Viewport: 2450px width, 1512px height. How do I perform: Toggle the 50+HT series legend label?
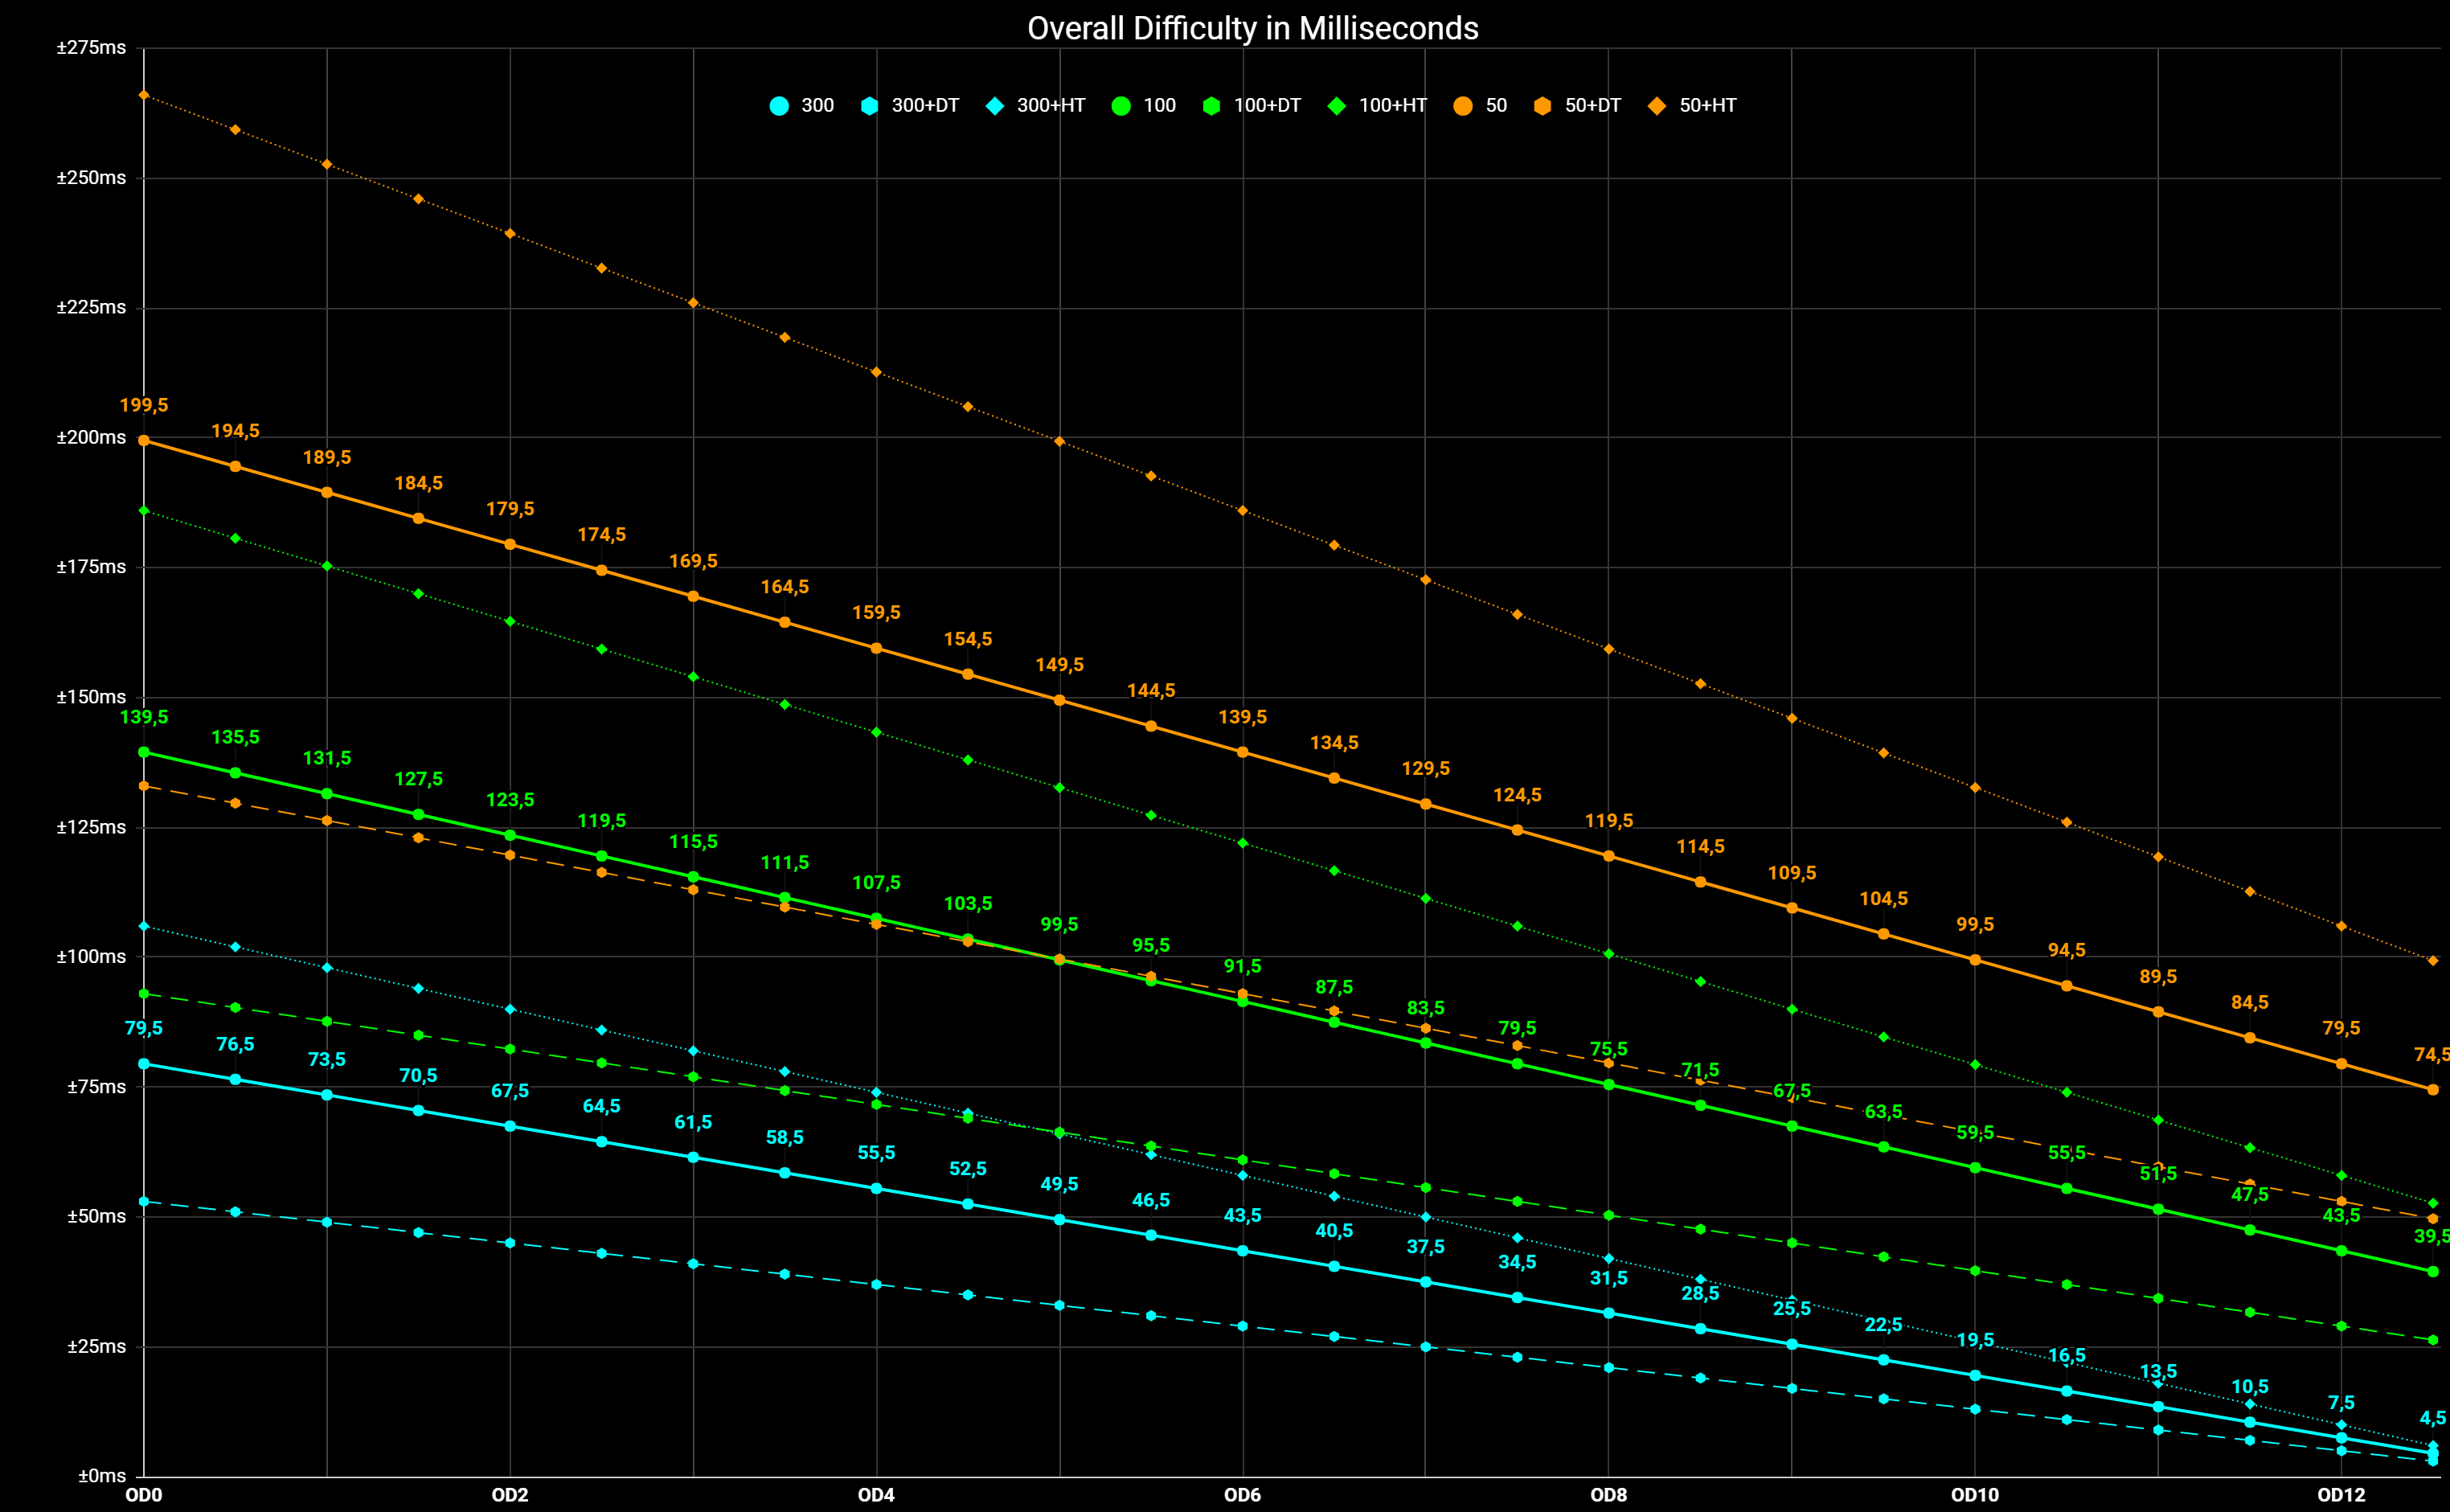click(x=1707, y=106)
